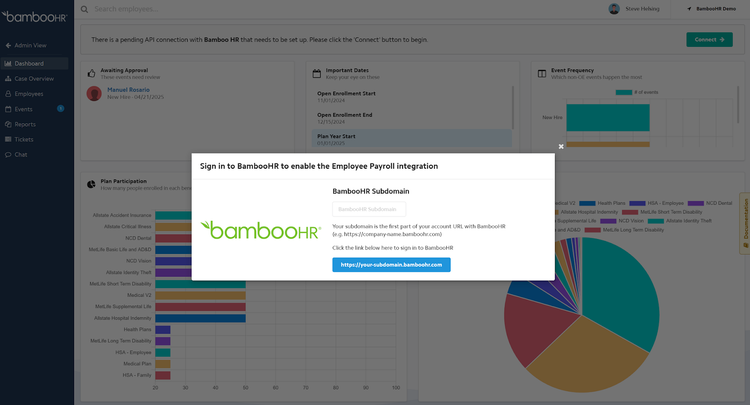Toggle the MetLife Long Term Disability legend swatch
Viewport: 750px width, 405px height.
coord(593,230)
